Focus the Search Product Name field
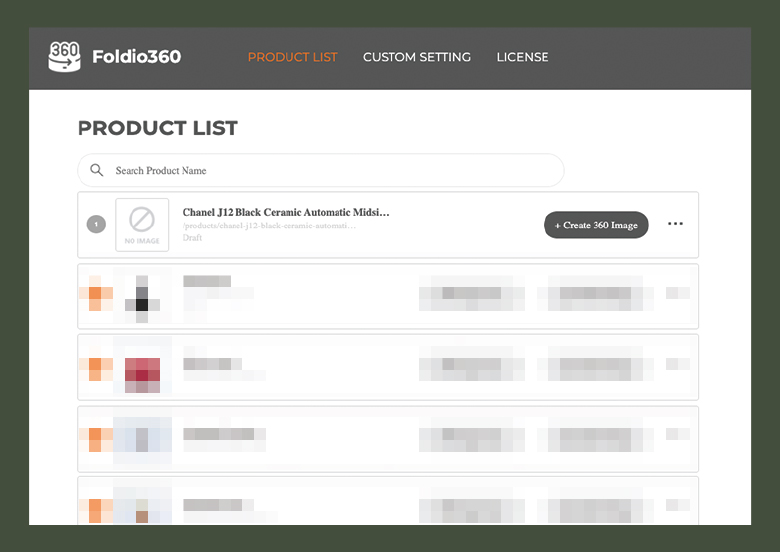Image resolution: width=780 pixels, height=552 pixels. (321, 170)
